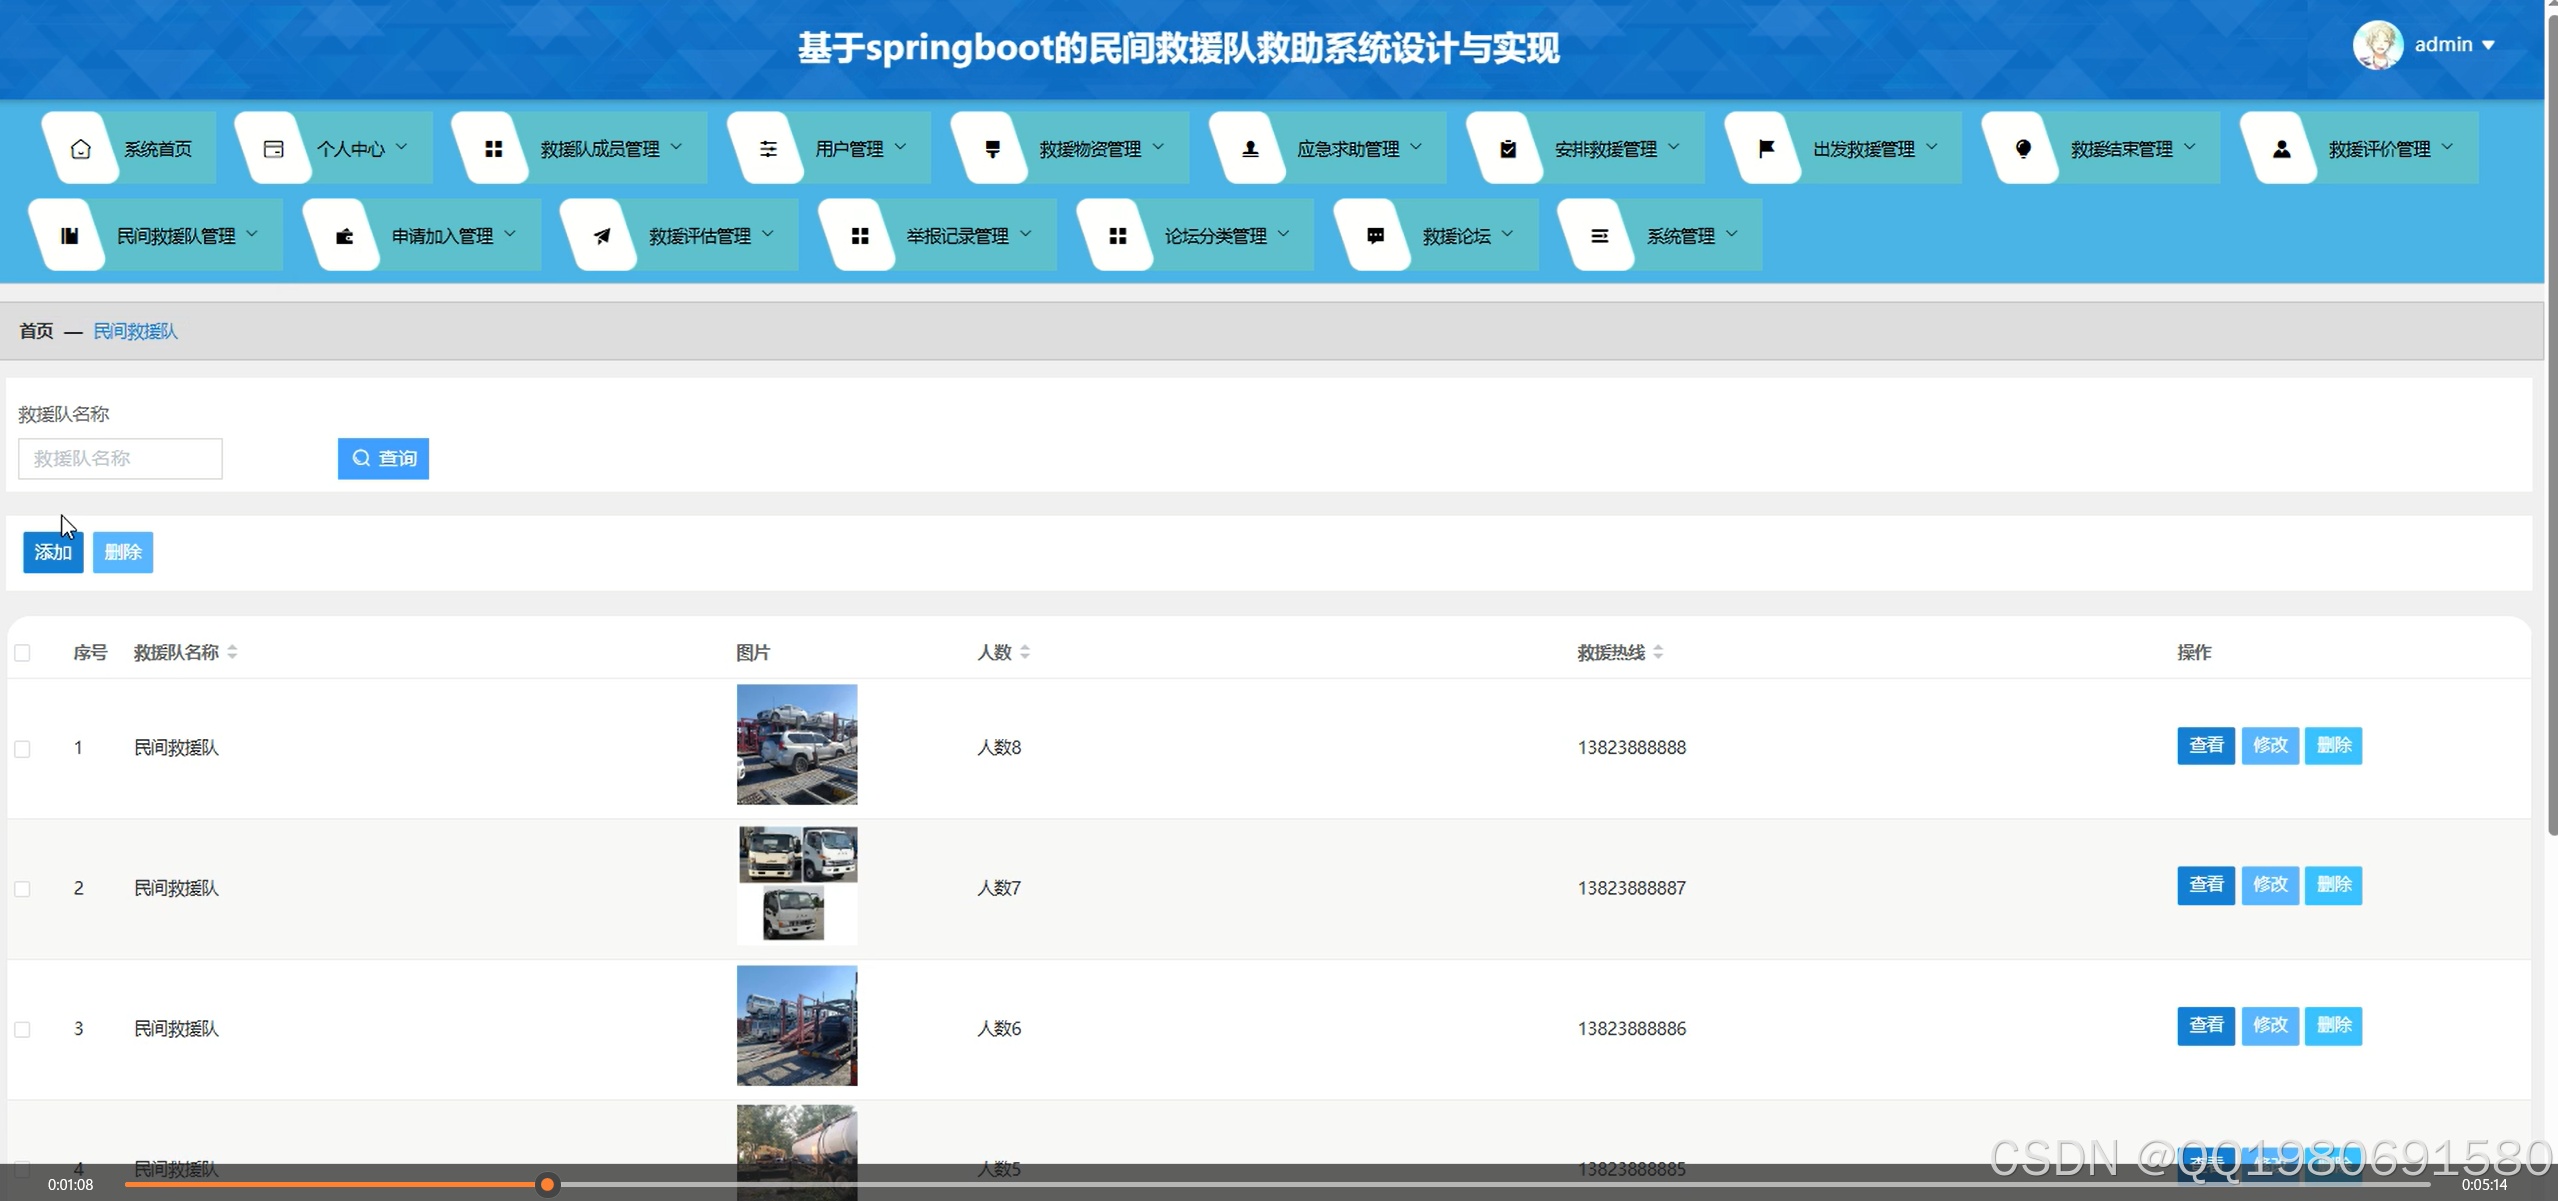Click the home icon for 系统首页
This screenshot has height=1201, width=2558.
[x=81, y=149]
